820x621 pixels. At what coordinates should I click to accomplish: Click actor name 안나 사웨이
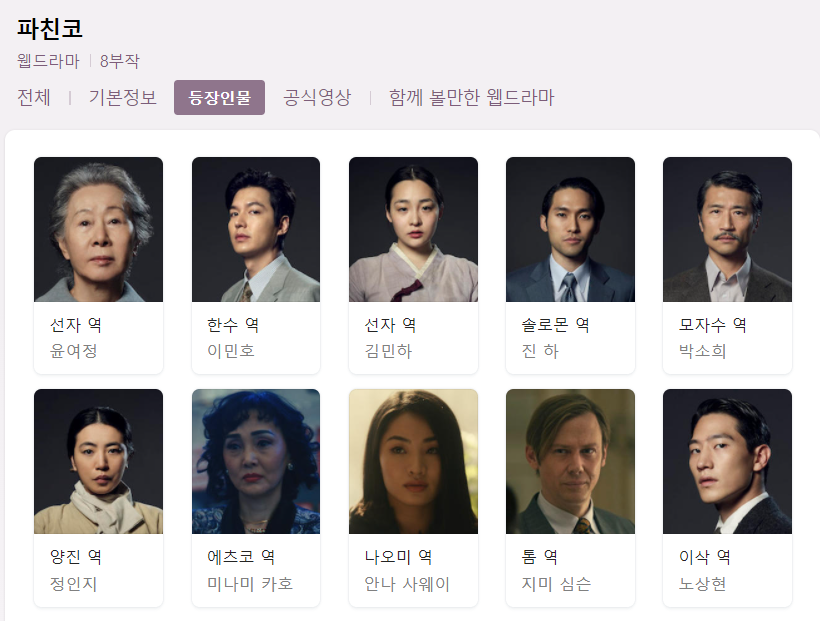pos(407,583)
